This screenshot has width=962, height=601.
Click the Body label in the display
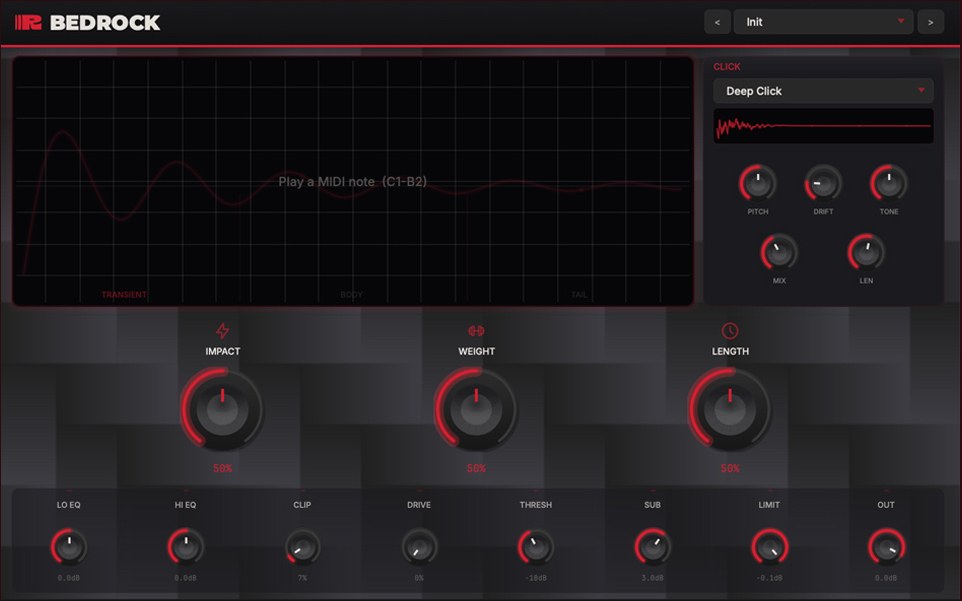click(x=352, y=295)
